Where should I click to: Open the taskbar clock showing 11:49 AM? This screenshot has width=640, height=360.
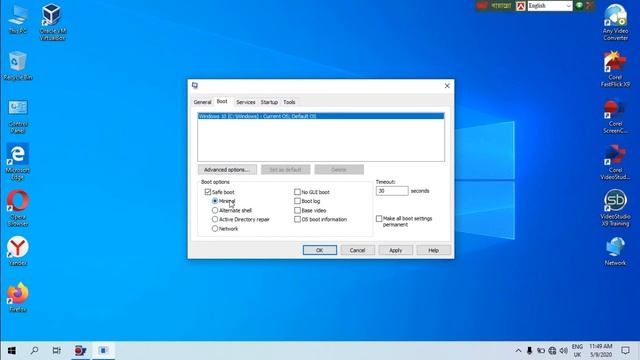pyautogui.click(x=600, y=351)
